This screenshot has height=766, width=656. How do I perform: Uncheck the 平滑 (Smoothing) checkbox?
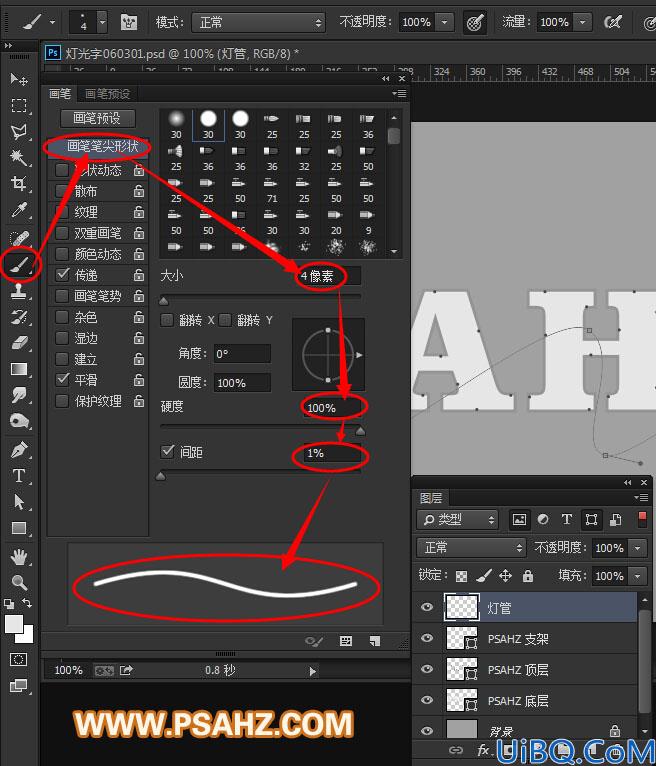pos(62,380)
